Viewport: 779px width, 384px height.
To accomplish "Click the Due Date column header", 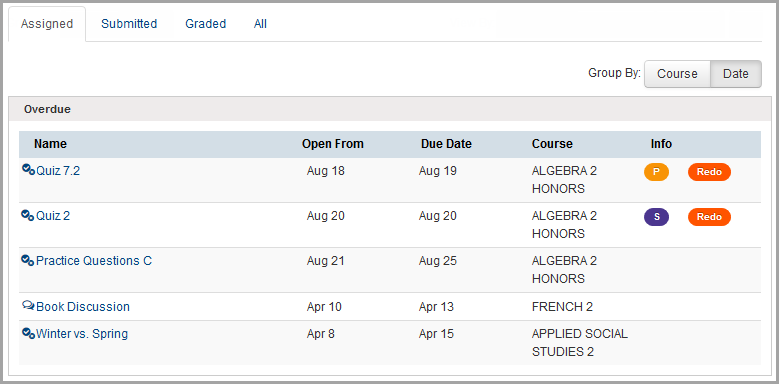I will (446, 144).
